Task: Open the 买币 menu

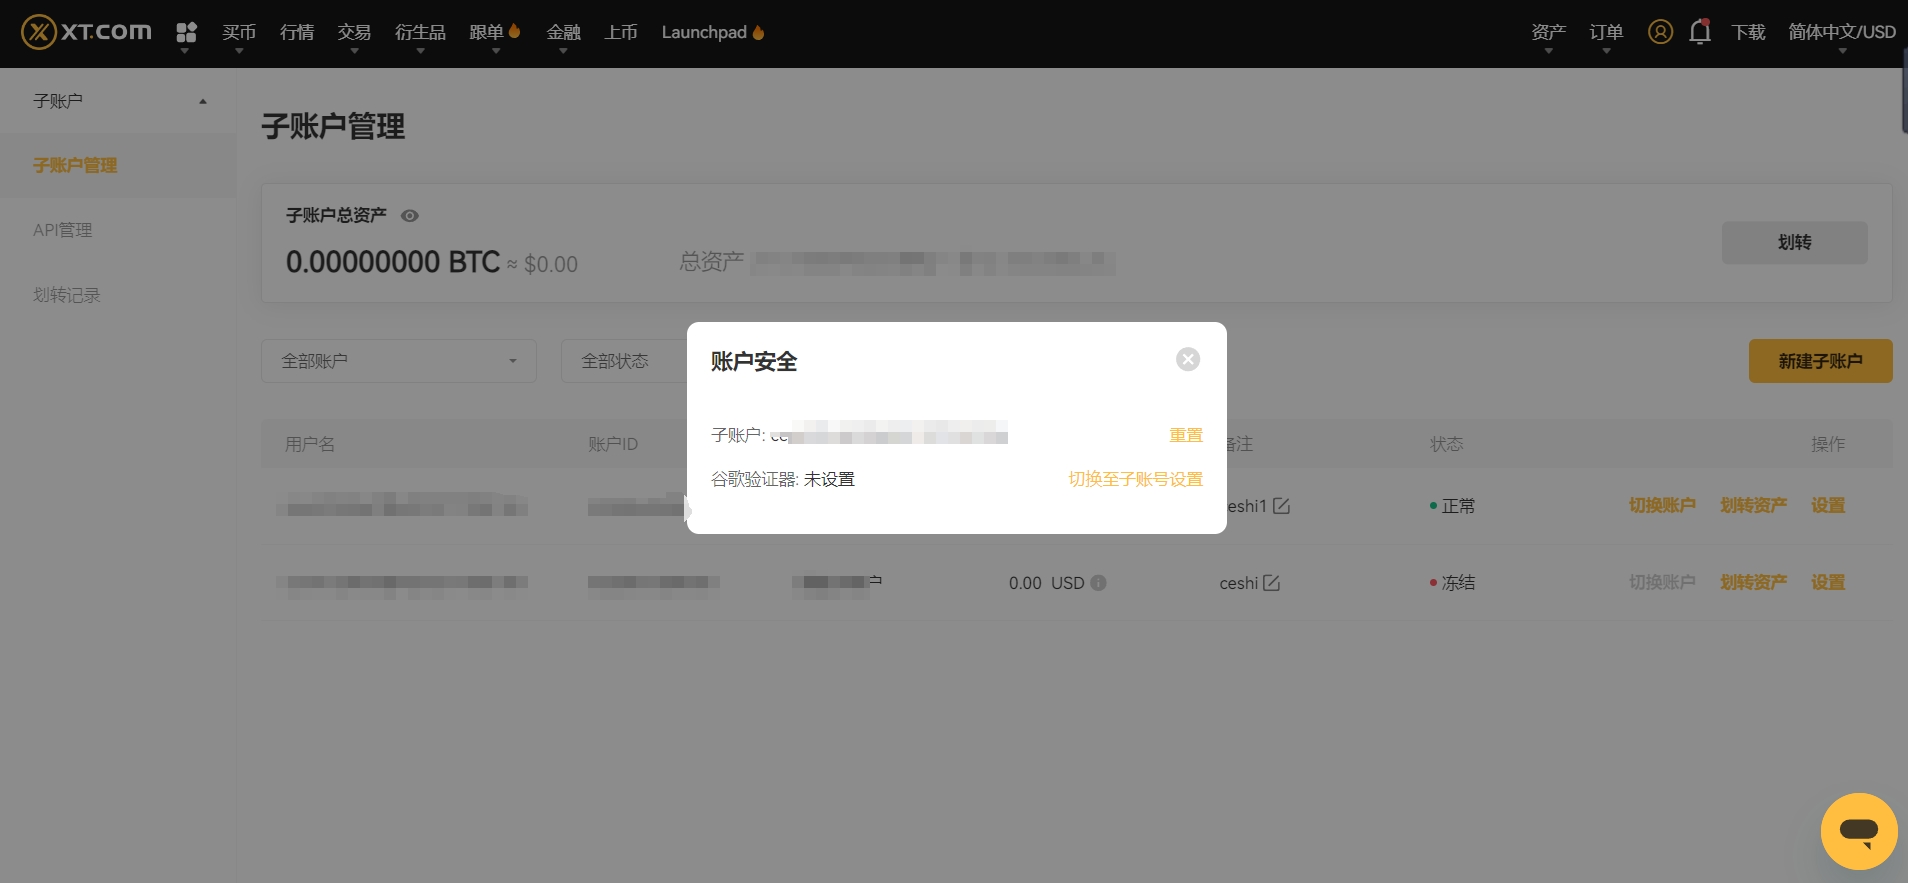Action: (x=239, y=32)
